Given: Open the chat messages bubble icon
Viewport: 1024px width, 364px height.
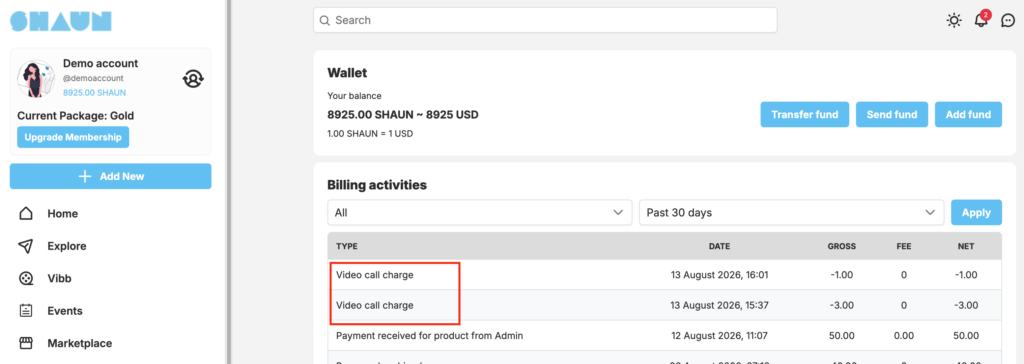Looking at the screenshot, I should [x=1008, y=20].
